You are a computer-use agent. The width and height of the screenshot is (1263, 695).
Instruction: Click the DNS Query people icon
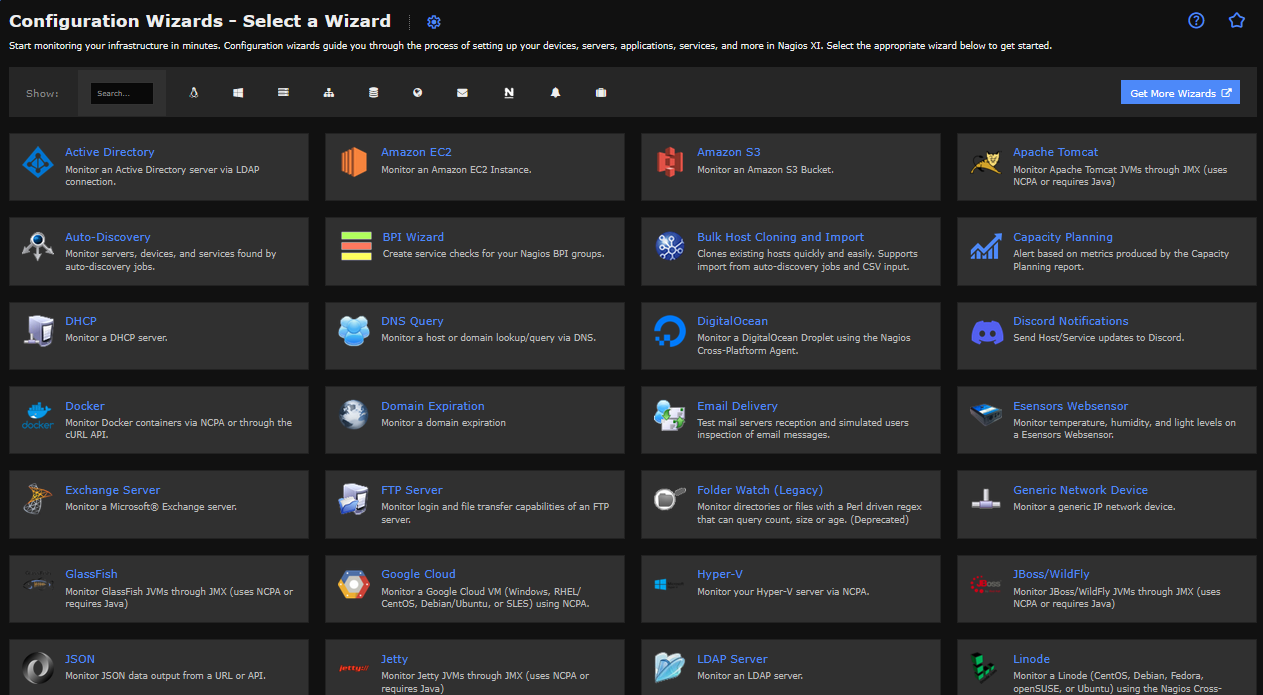point(354,331)
